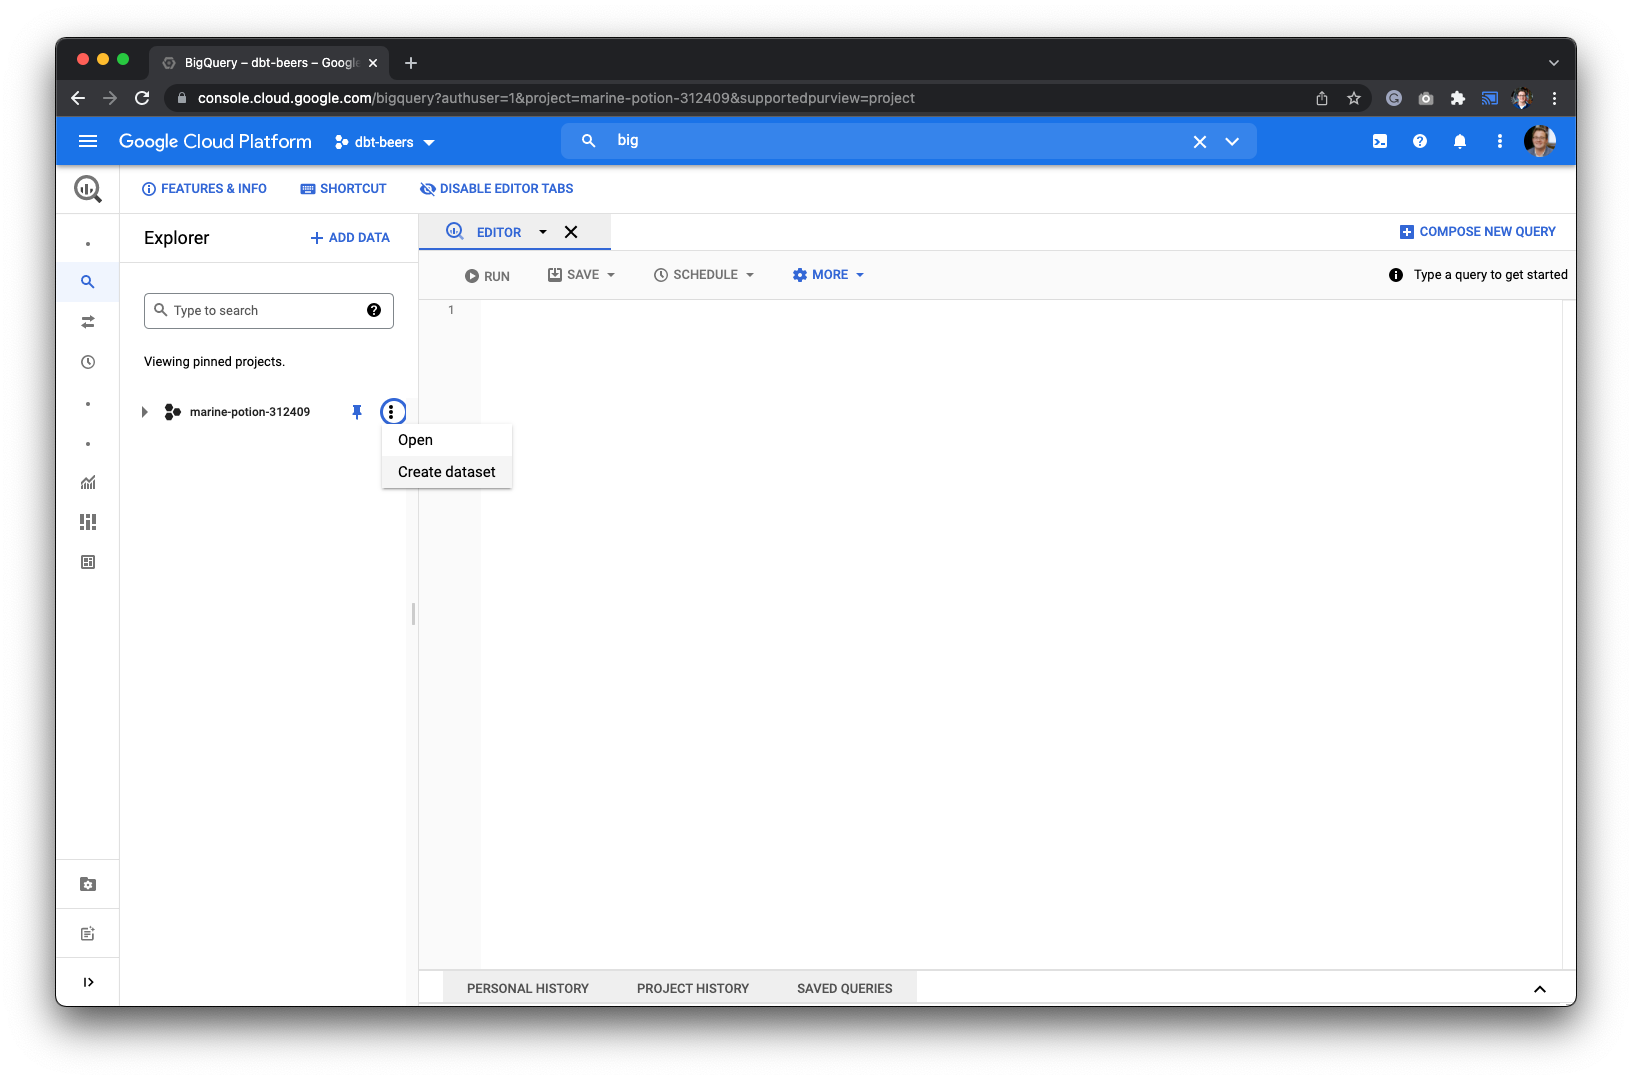This screenshot has height=1080, width=1632.
Task: Go back in browser history
Action: (78, 98)
